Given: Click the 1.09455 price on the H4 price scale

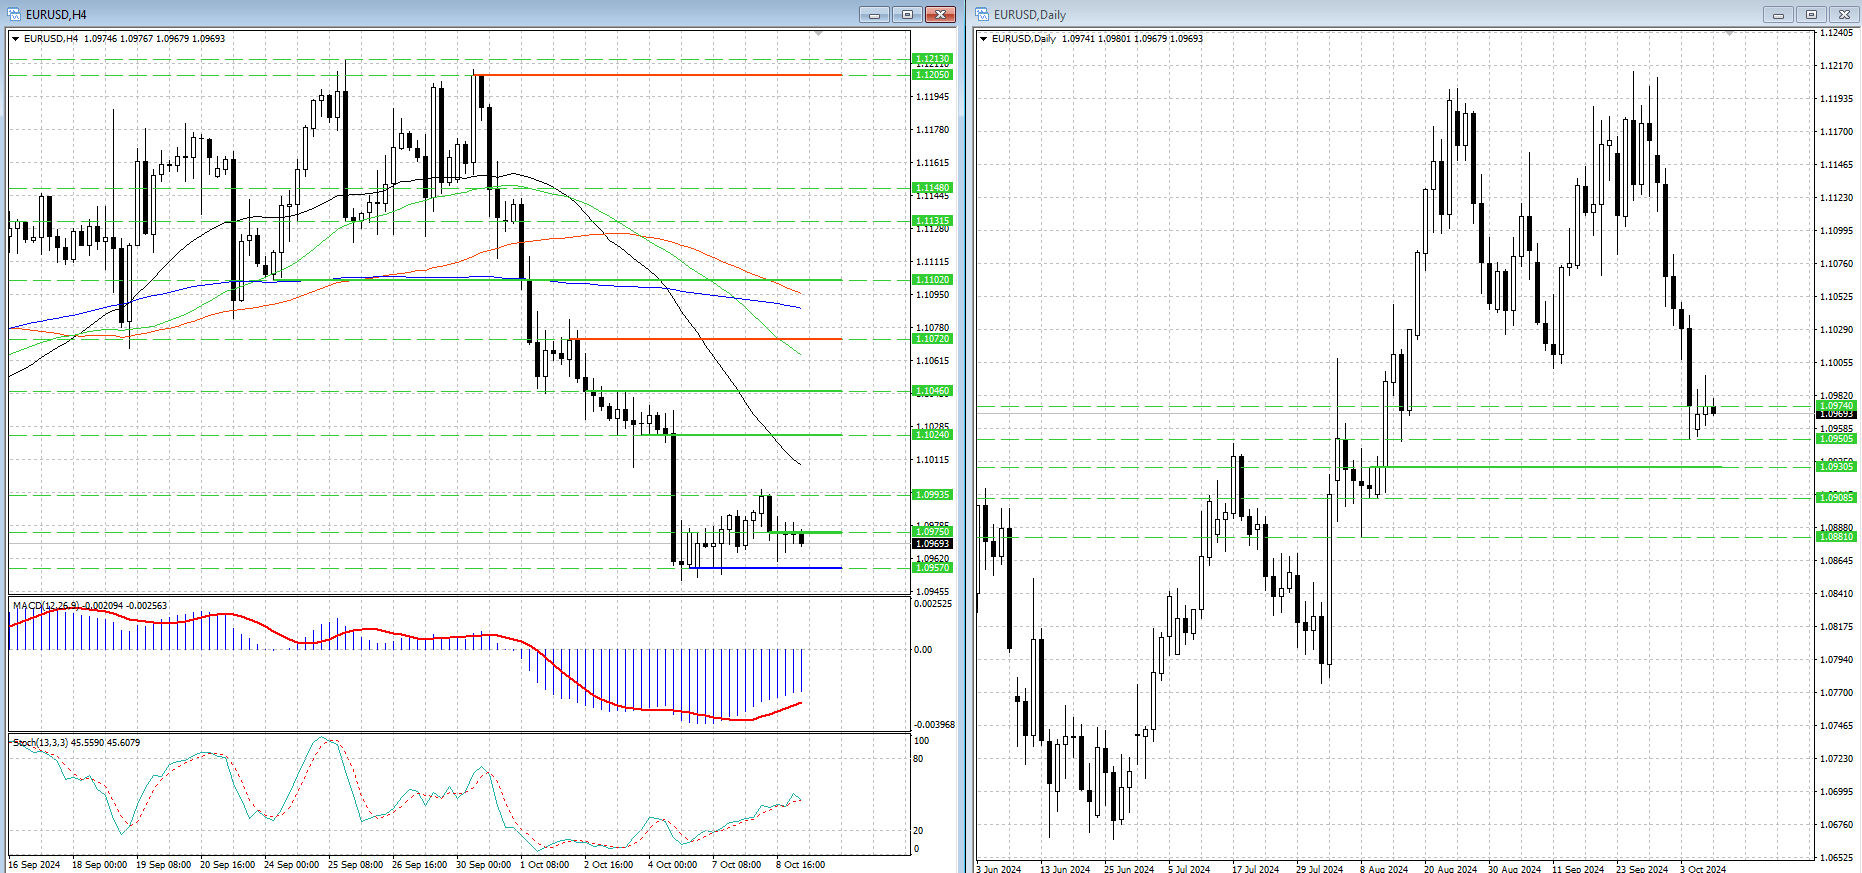Looking at the screenshot, I should [x=933, y=592].
